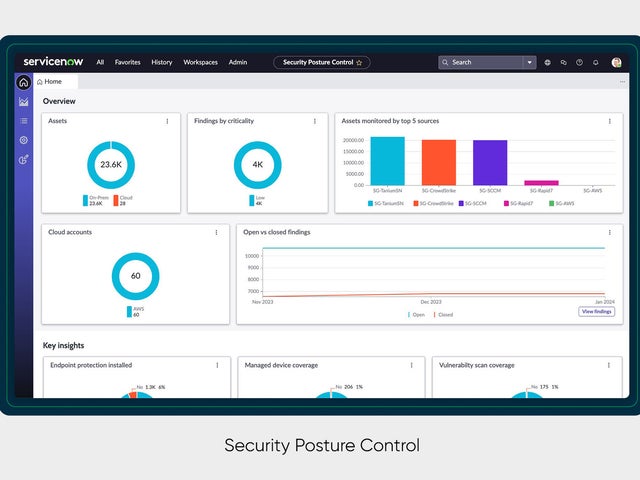This screenshot has height=480, width=640.
Task: Click the Nov 2023 axis label
Action: (x=262, y=302)
